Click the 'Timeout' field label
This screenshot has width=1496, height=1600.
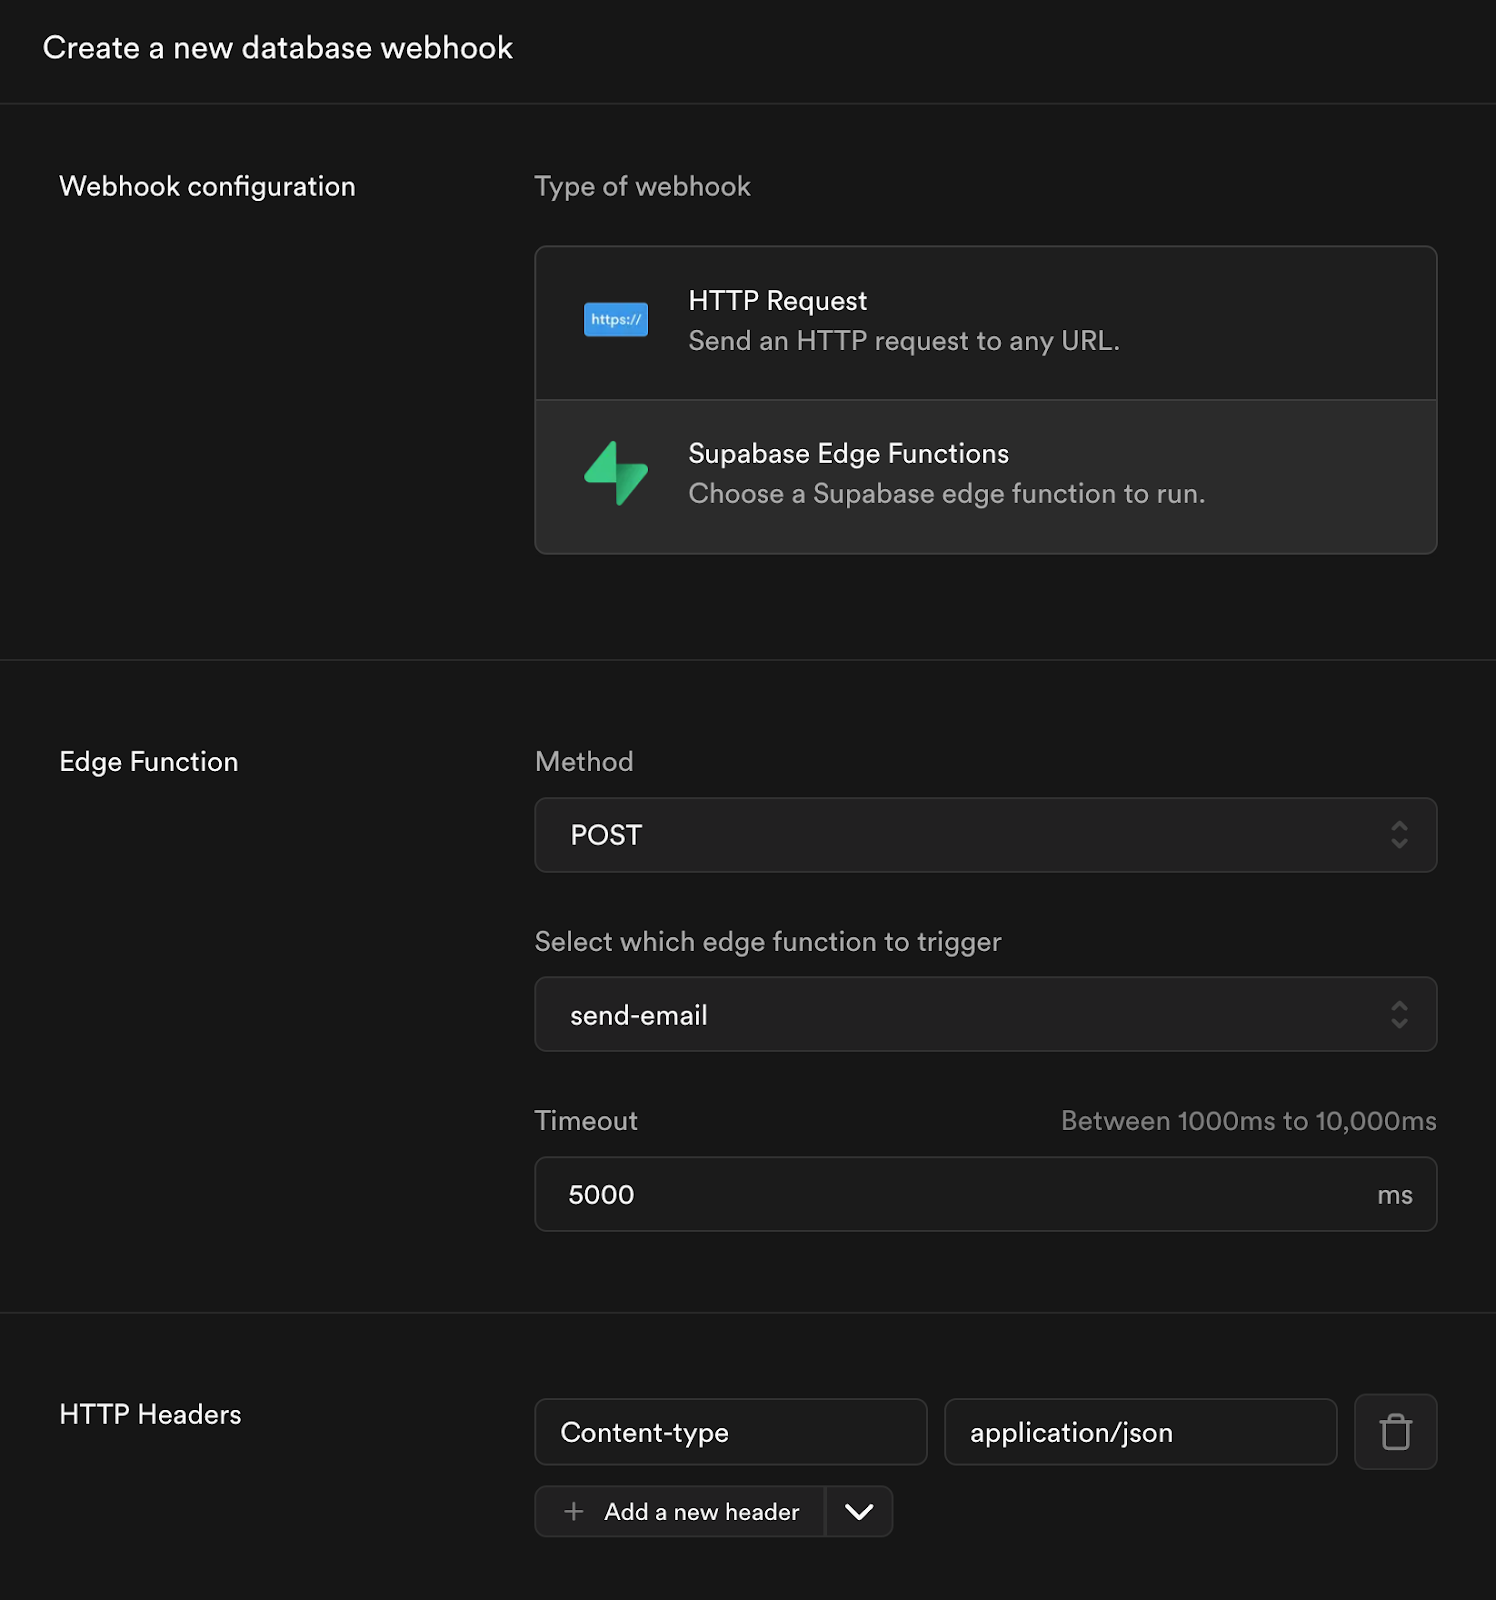(586, 1121)
